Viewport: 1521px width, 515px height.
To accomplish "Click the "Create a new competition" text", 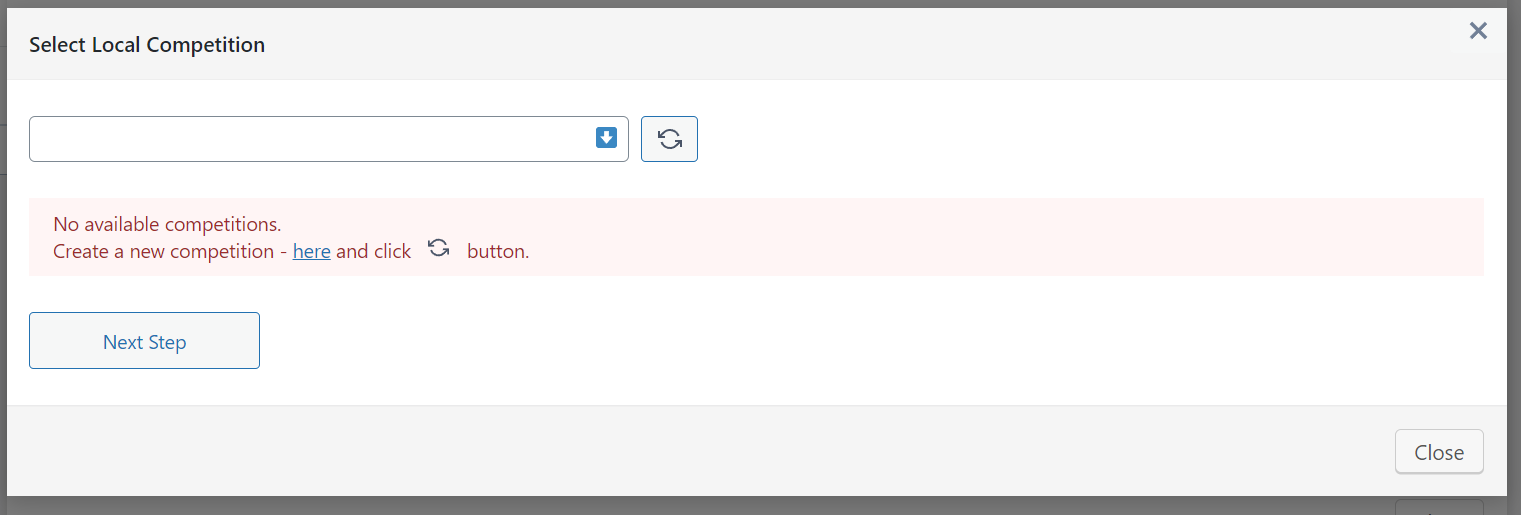I will point(163,251).
